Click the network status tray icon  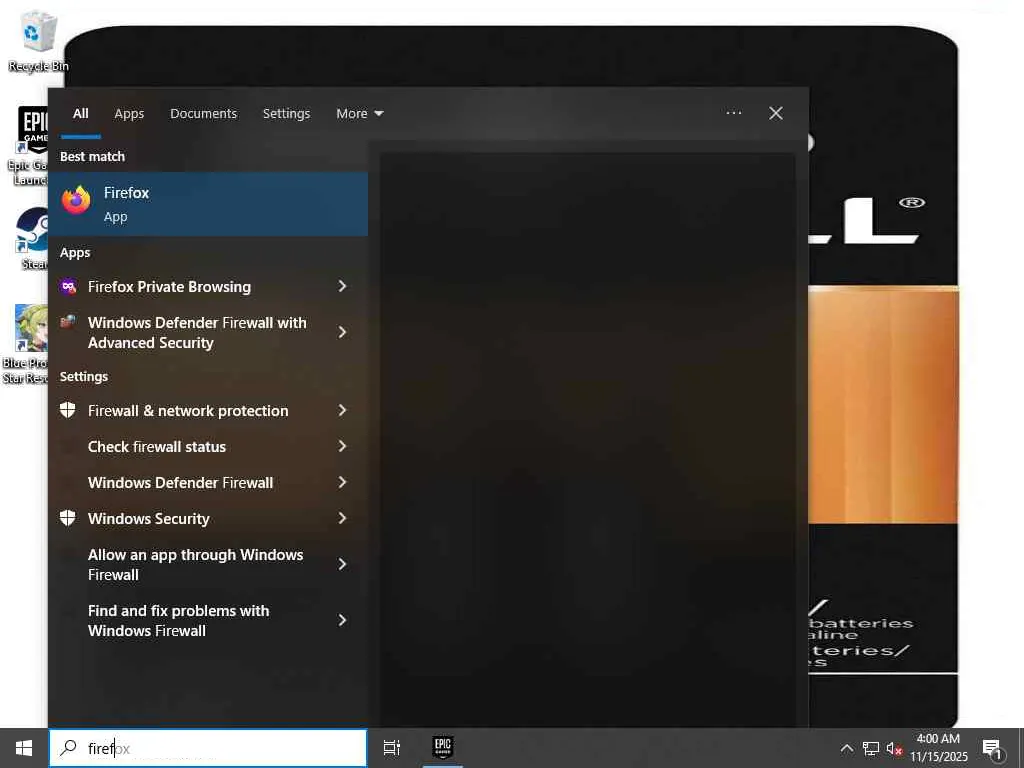click(x=871, y=748)
